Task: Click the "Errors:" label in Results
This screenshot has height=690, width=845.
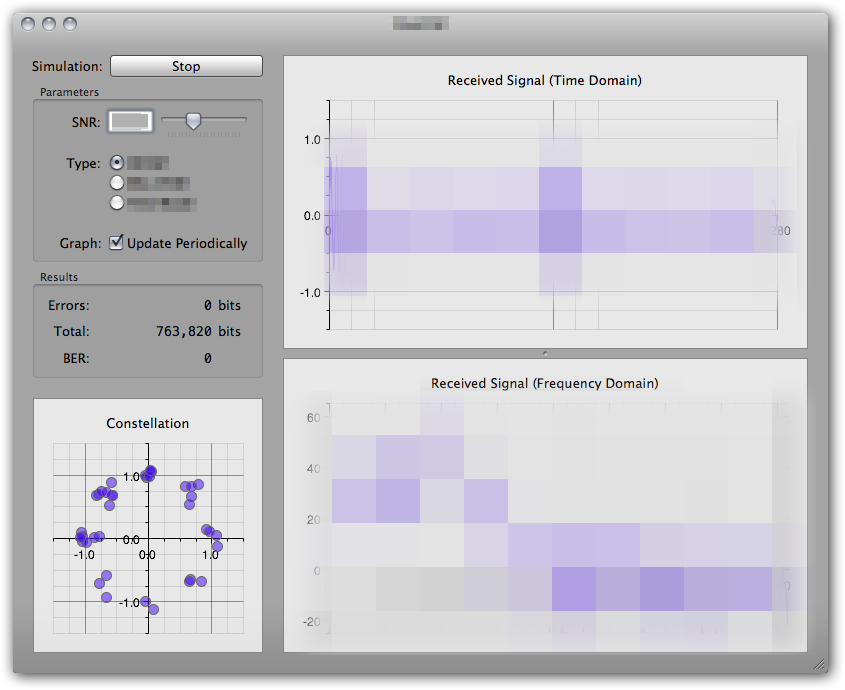Action: point(69,305)
